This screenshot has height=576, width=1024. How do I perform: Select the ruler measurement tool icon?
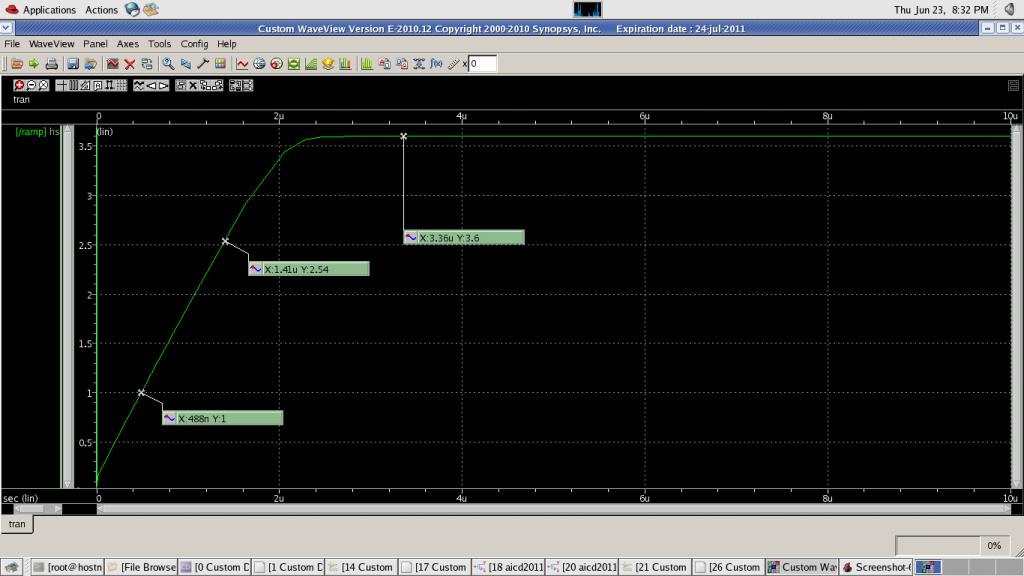point(453,63)
